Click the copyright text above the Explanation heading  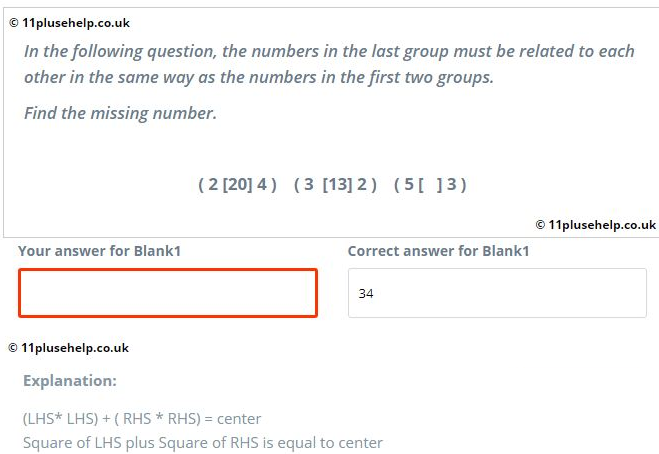(69, 348)
